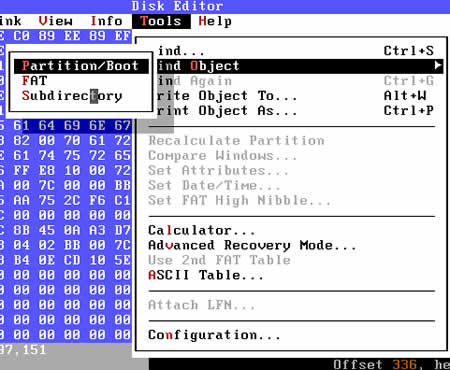This screenshot has width=450, height=370.
Task: Click hex byte 64 in highlighted row
Action: pos(47,125)
